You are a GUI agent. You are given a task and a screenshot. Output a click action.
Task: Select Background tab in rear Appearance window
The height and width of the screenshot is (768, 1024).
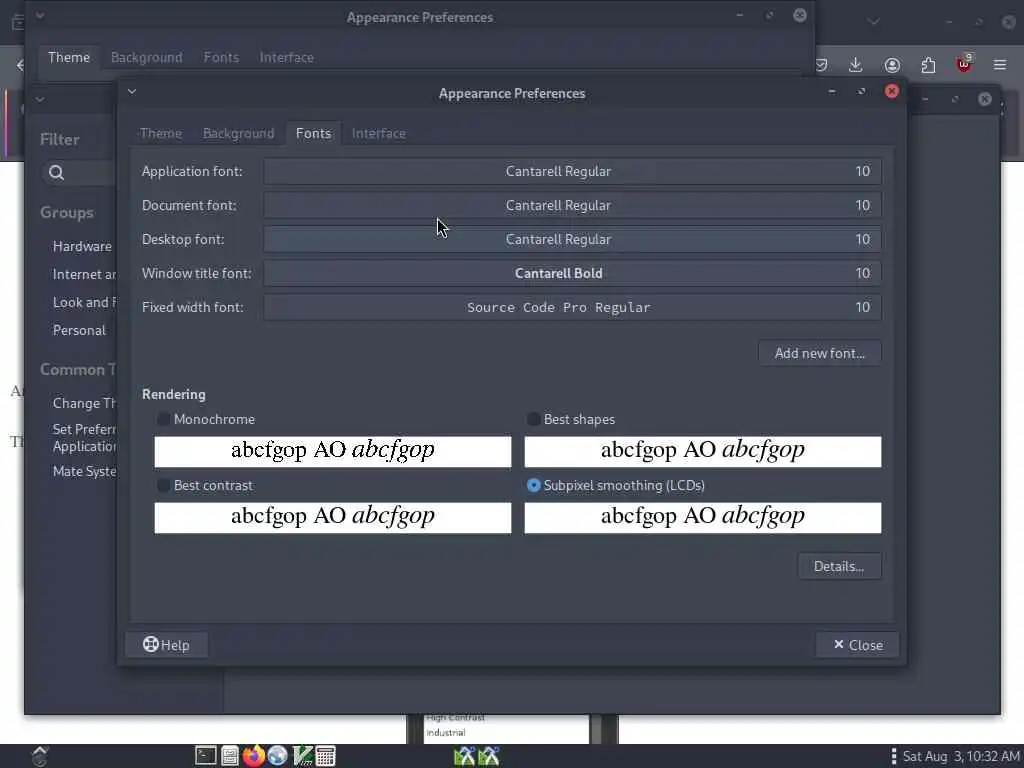point(146,57)
